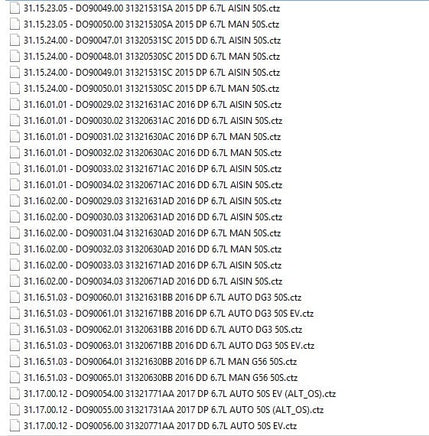Click file icon of DO90047.01 file
Image resolution: width=429 pixels, height=436 pixels.
[x=15, y=40]
